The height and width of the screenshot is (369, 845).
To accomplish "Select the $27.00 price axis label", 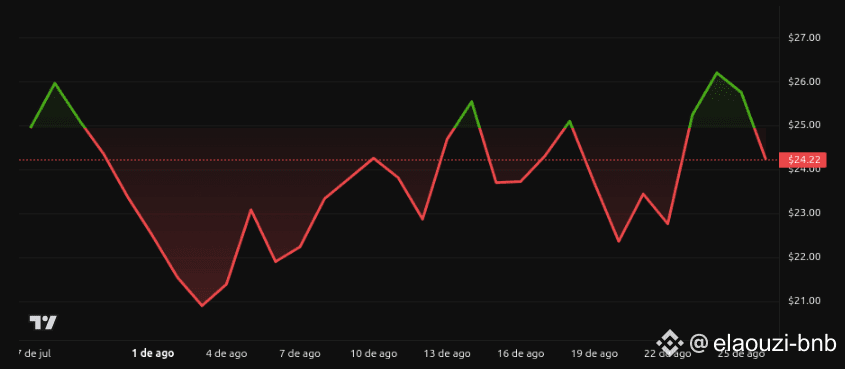I will point(804,38).
